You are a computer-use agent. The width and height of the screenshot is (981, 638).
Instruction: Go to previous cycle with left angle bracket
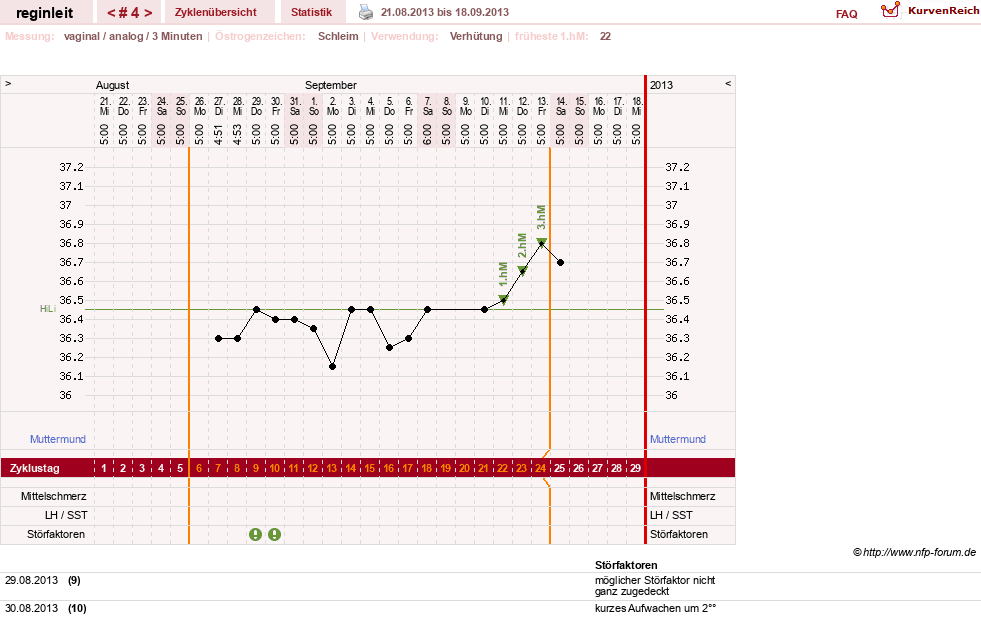tap(111, 13)
